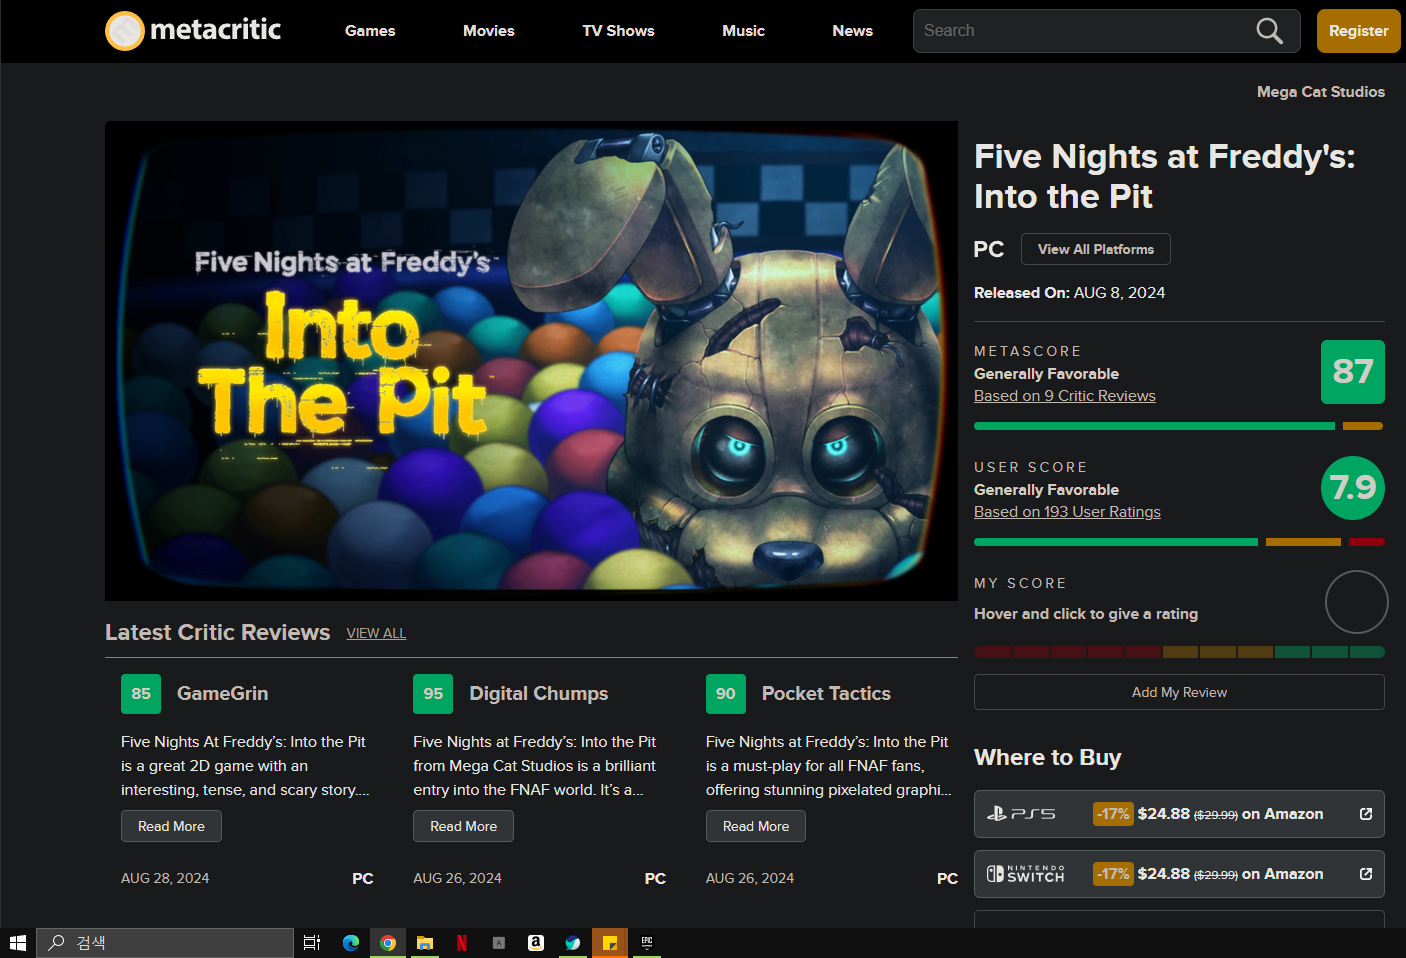Click the game title heading

1165,176
